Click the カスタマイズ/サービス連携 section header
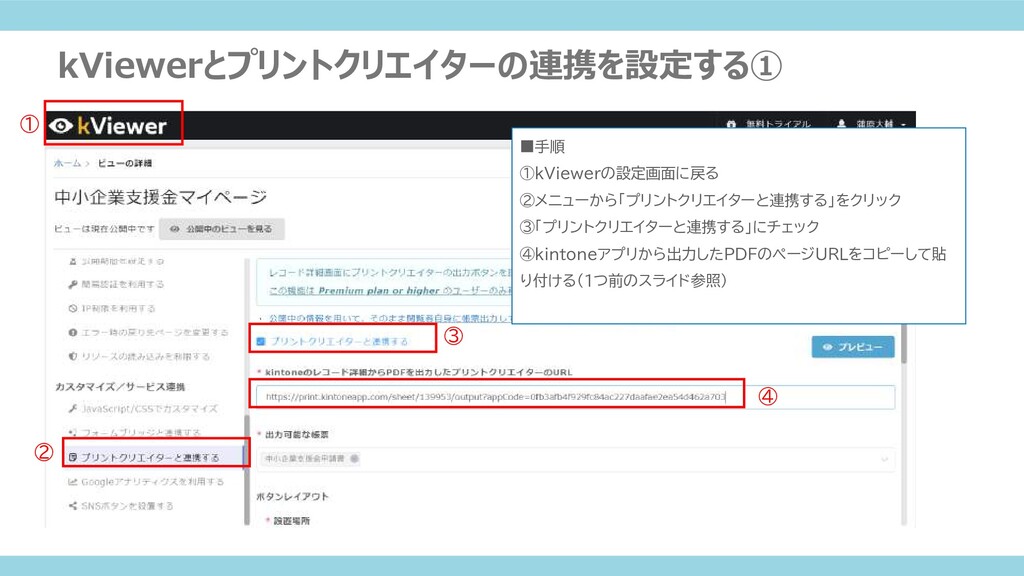The image size is (1024, 576). (120, 387)
